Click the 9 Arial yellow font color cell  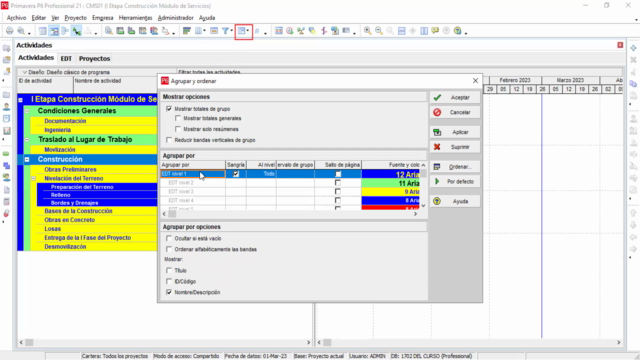(391, 192)
